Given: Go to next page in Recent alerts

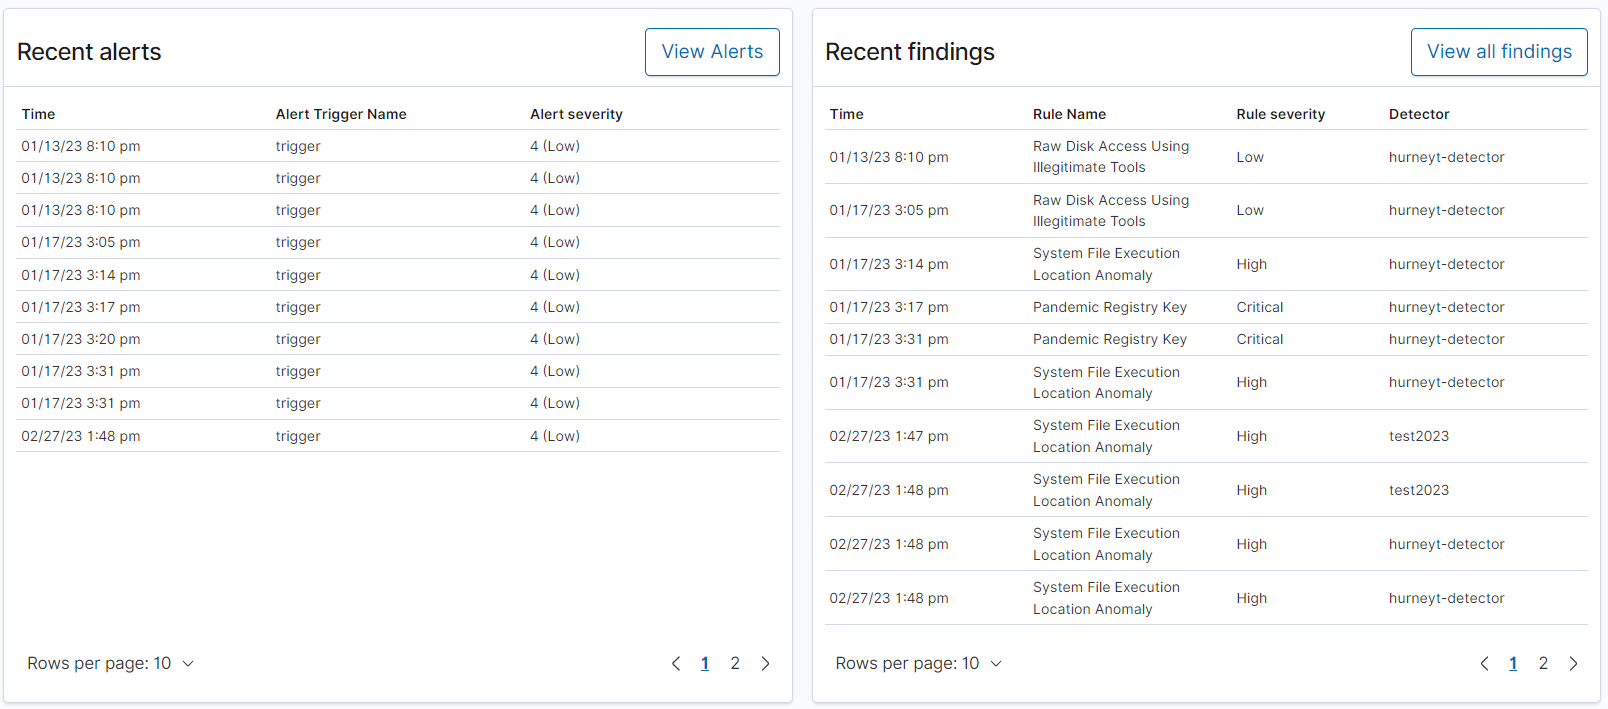Looking at the screenshot, I should coord(765,664).
